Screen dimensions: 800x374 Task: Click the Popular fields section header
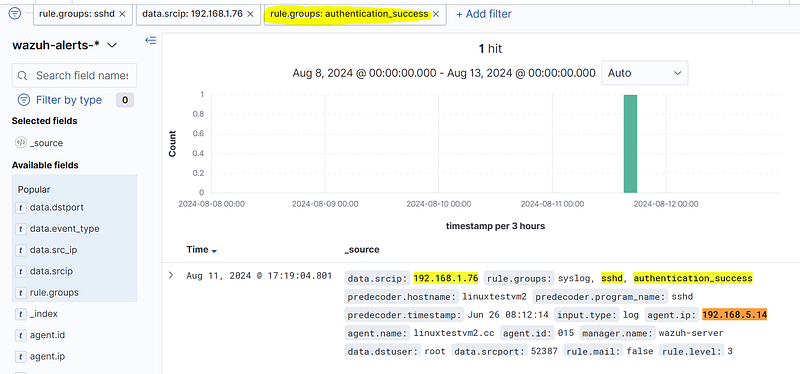[x=34, y=189]
